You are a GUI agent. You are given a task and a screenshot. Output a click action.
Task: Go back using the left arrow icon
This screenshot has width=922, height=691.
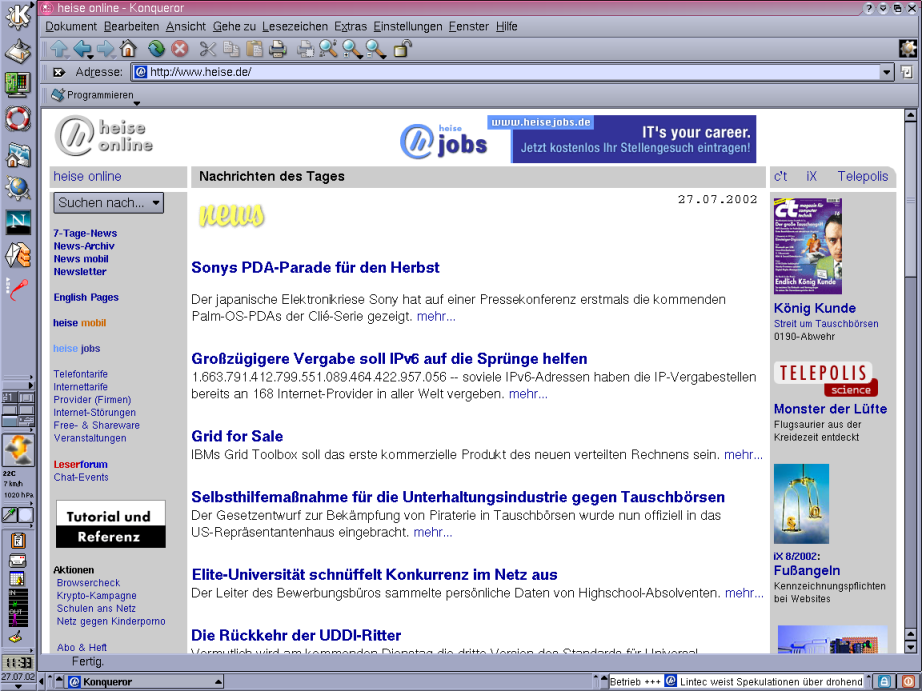pyautogui.click(x=82, y=48)
